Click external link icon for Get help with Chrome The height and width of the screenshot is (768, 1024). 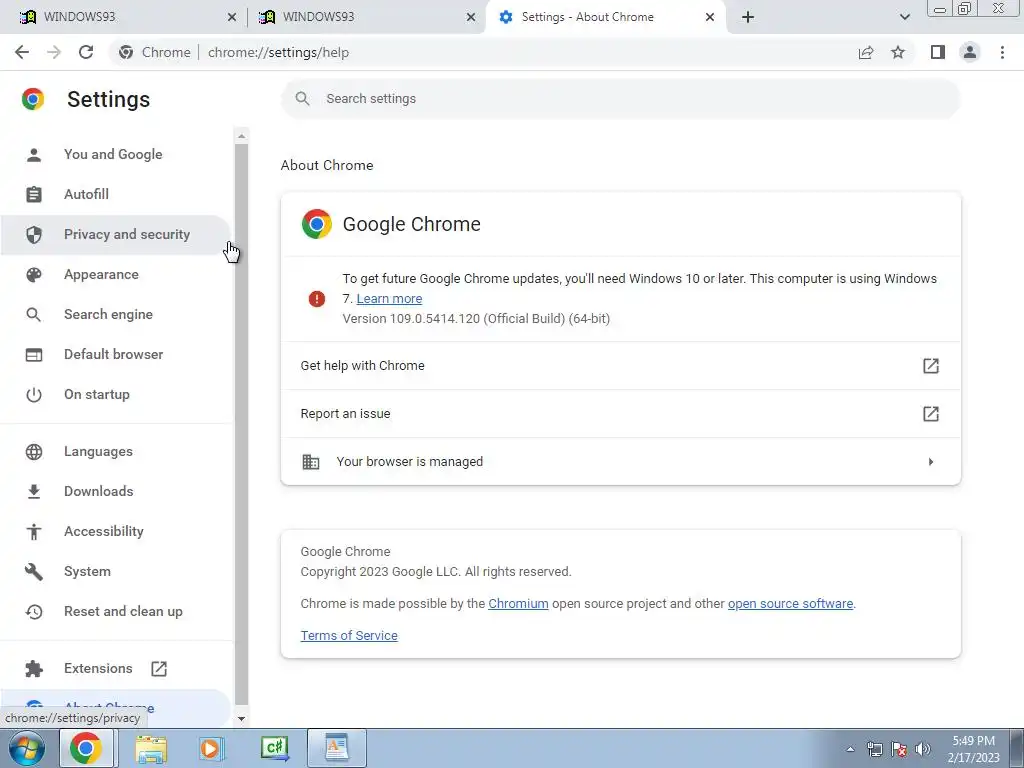(931, 366)
